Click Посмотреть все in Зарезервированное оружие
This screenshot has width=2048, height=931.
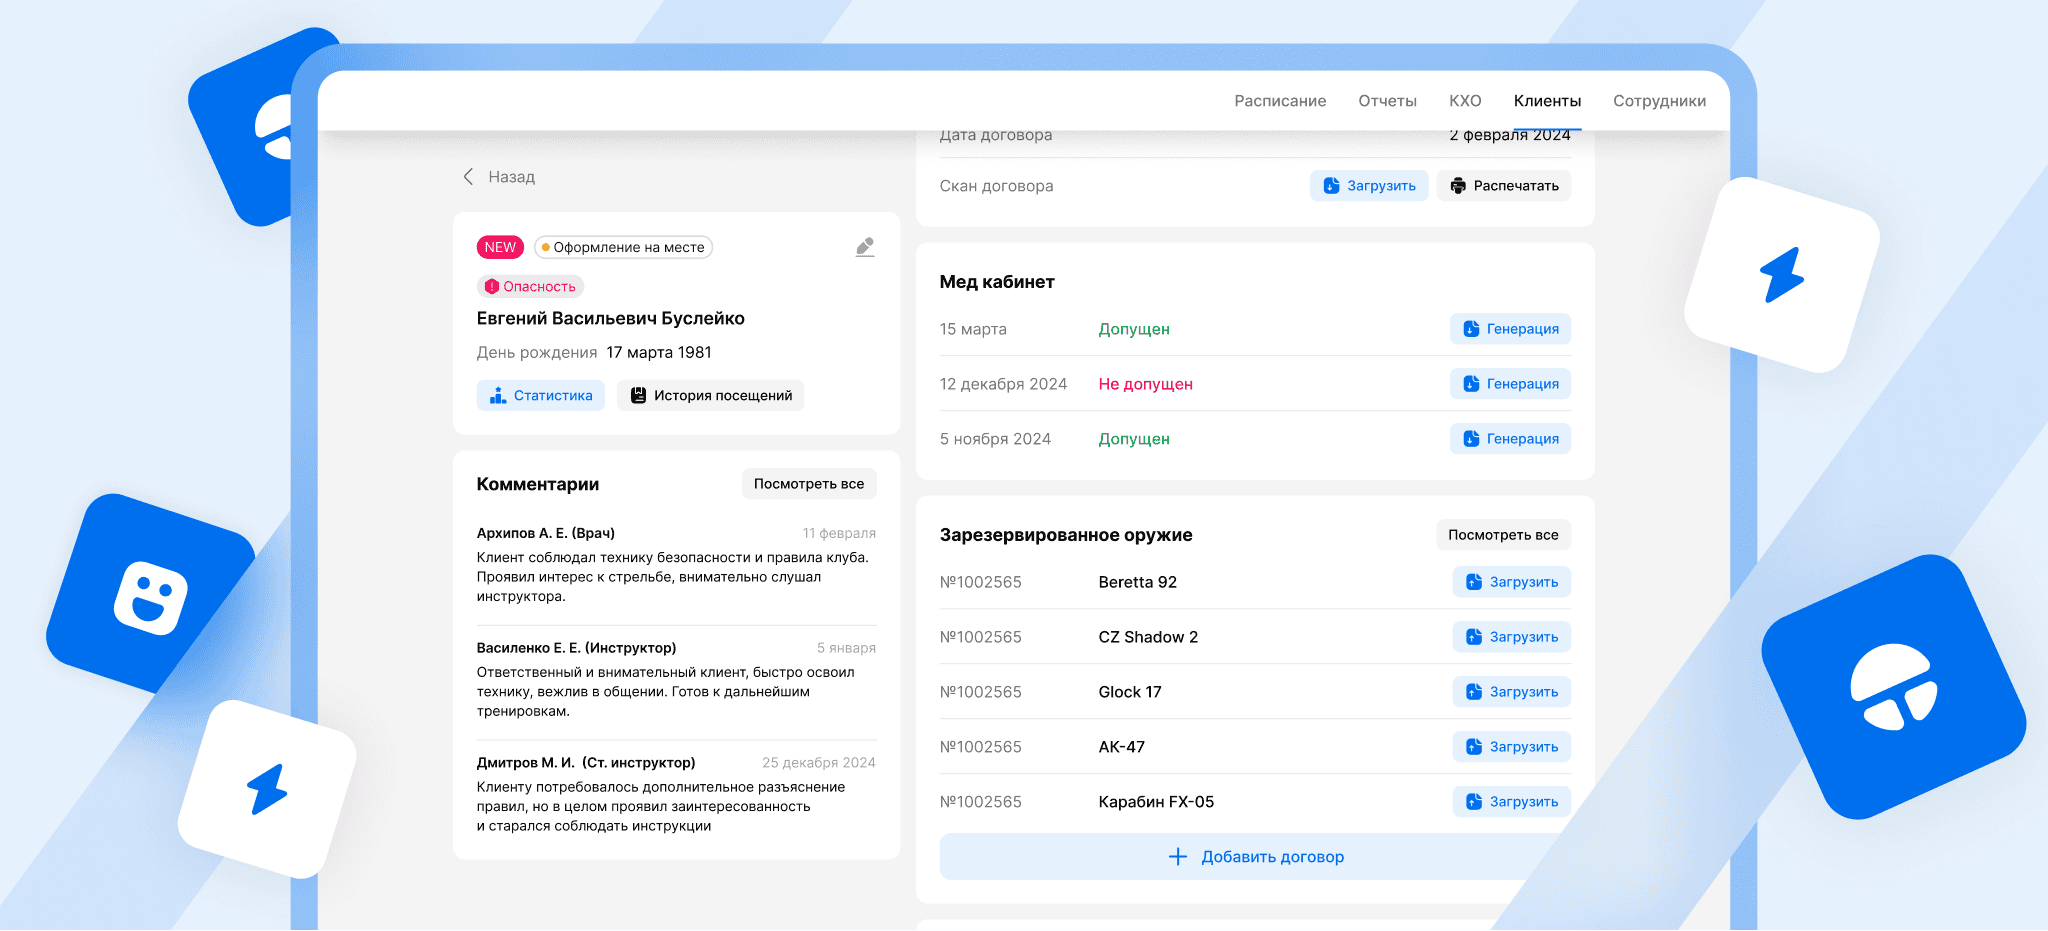point(1503,535)
